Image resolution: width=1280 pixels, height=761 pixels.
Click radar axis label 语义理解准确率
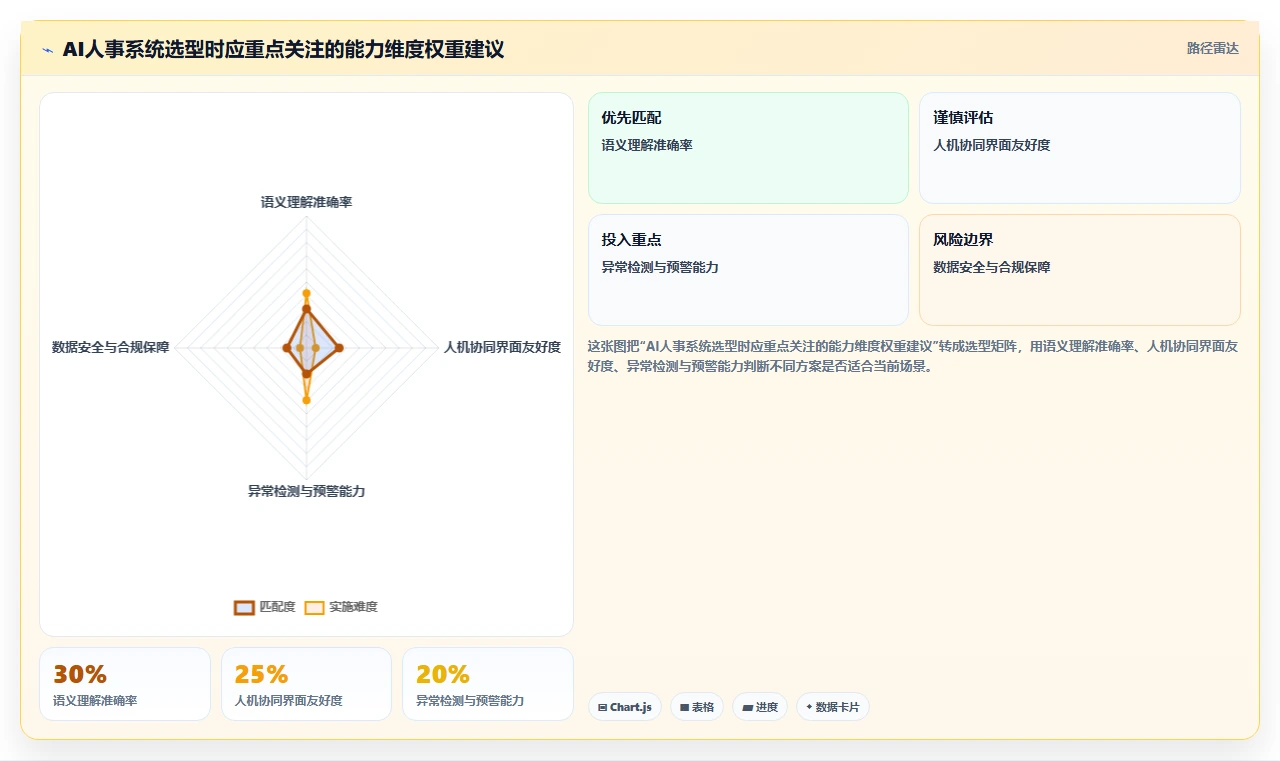(306, 202)
